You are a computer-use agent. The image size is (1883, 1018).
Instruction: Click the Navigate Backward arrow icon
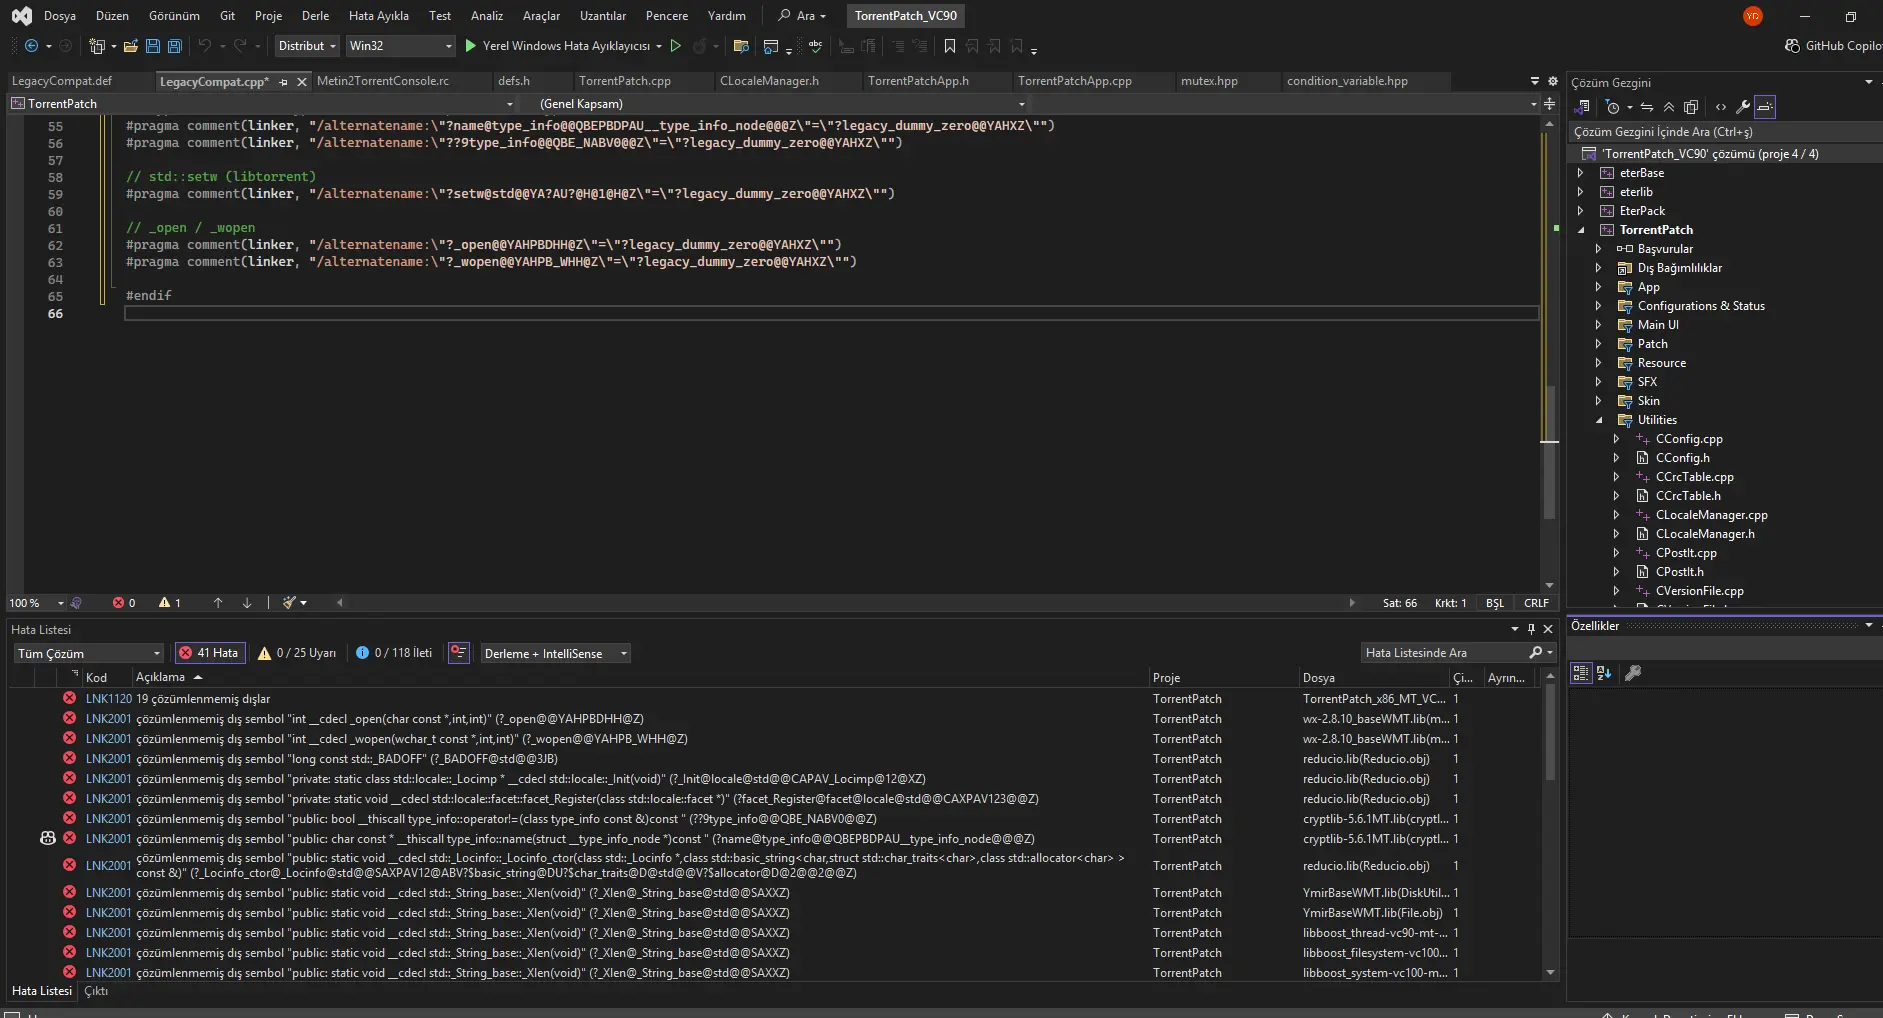(31, 46)
